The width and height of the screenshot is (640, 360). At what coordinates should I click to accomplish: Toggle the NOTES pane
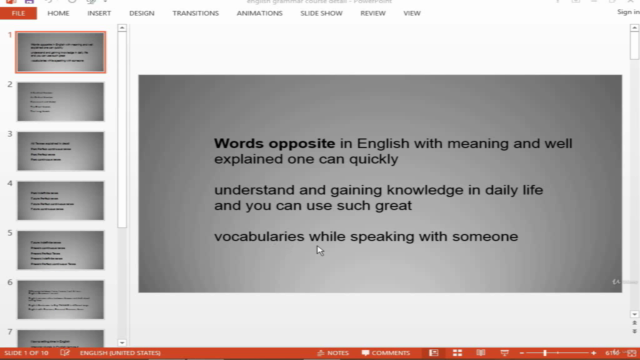click(333, 353)
